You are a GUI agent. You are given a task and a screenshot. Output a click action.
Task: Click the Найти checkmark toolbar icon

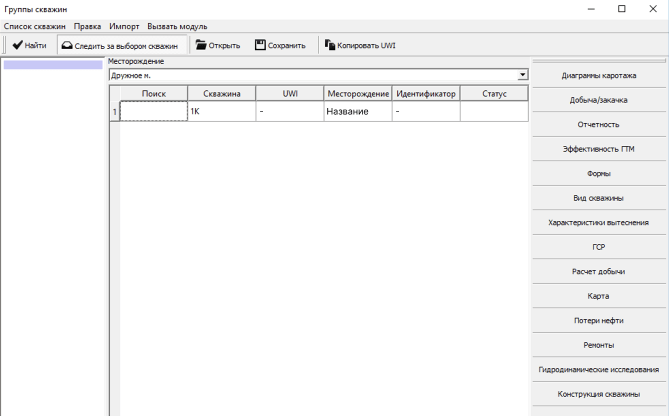click(17, 45)
